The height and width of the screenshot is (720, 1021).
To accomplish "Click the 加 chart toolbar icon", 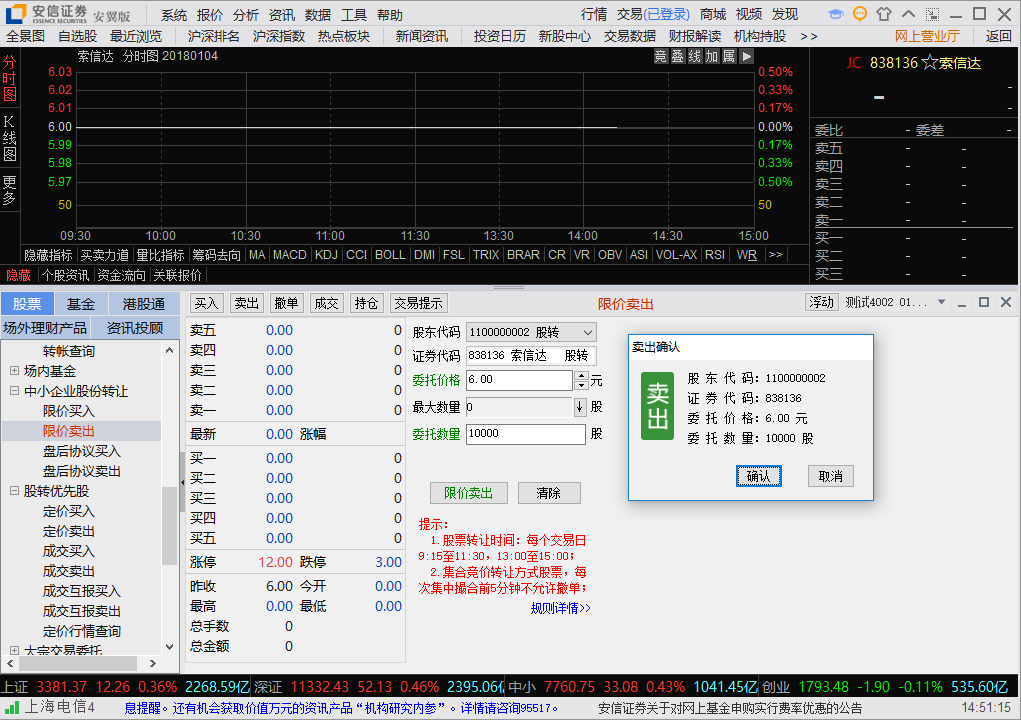I will pyautogui.click(x=712, y=57).
